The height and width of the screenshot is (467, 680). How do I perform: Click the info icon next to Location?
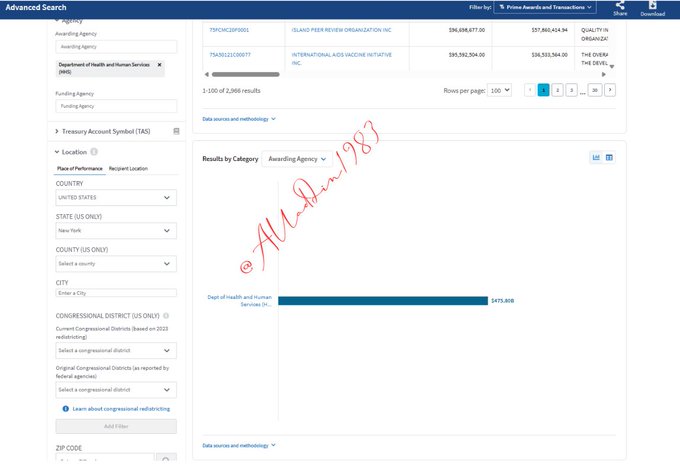pos(94,152)
